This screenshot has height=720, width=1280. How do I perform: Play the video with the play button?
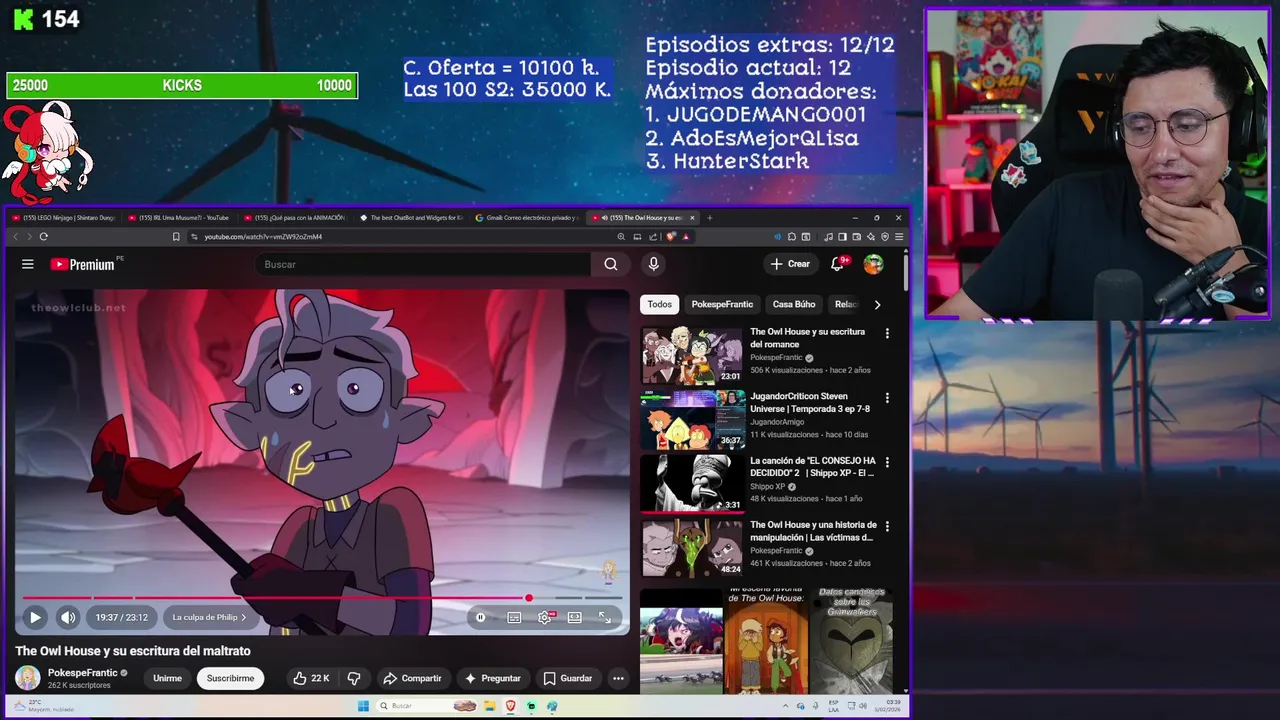pyautogui.click(x=35, y=617)
